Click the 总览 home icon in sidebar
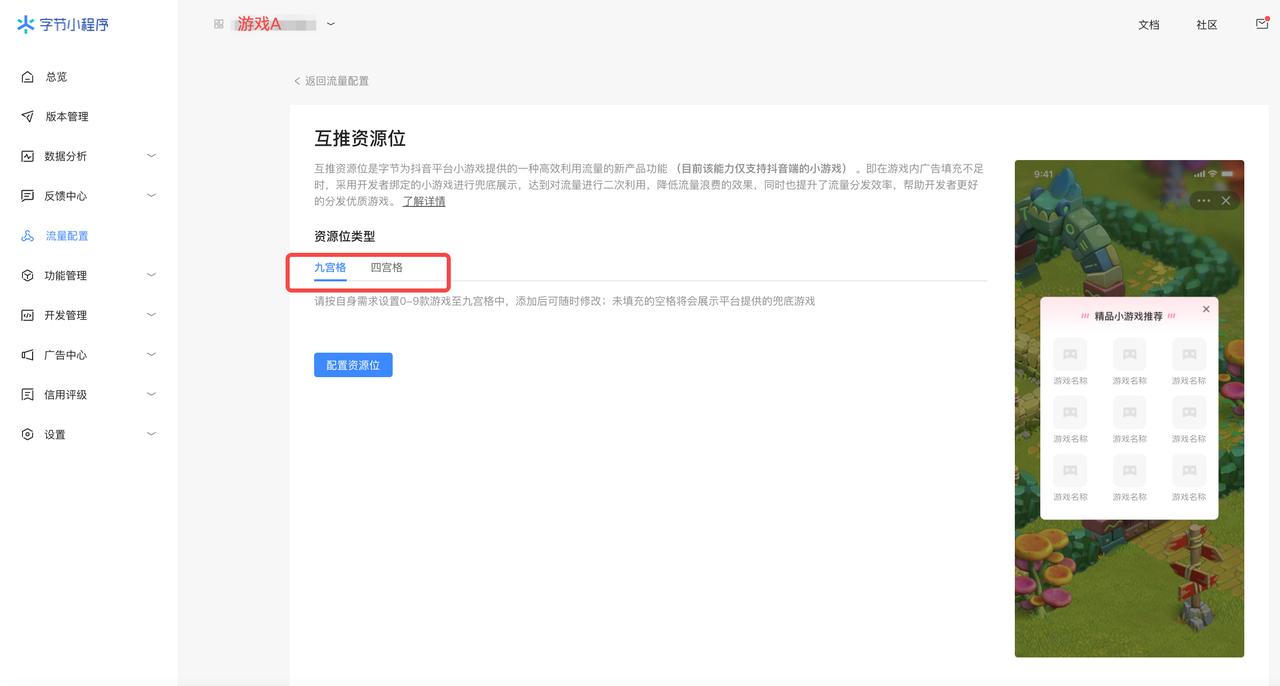The width and height of the screenshot is (1280, 686). 27,77
